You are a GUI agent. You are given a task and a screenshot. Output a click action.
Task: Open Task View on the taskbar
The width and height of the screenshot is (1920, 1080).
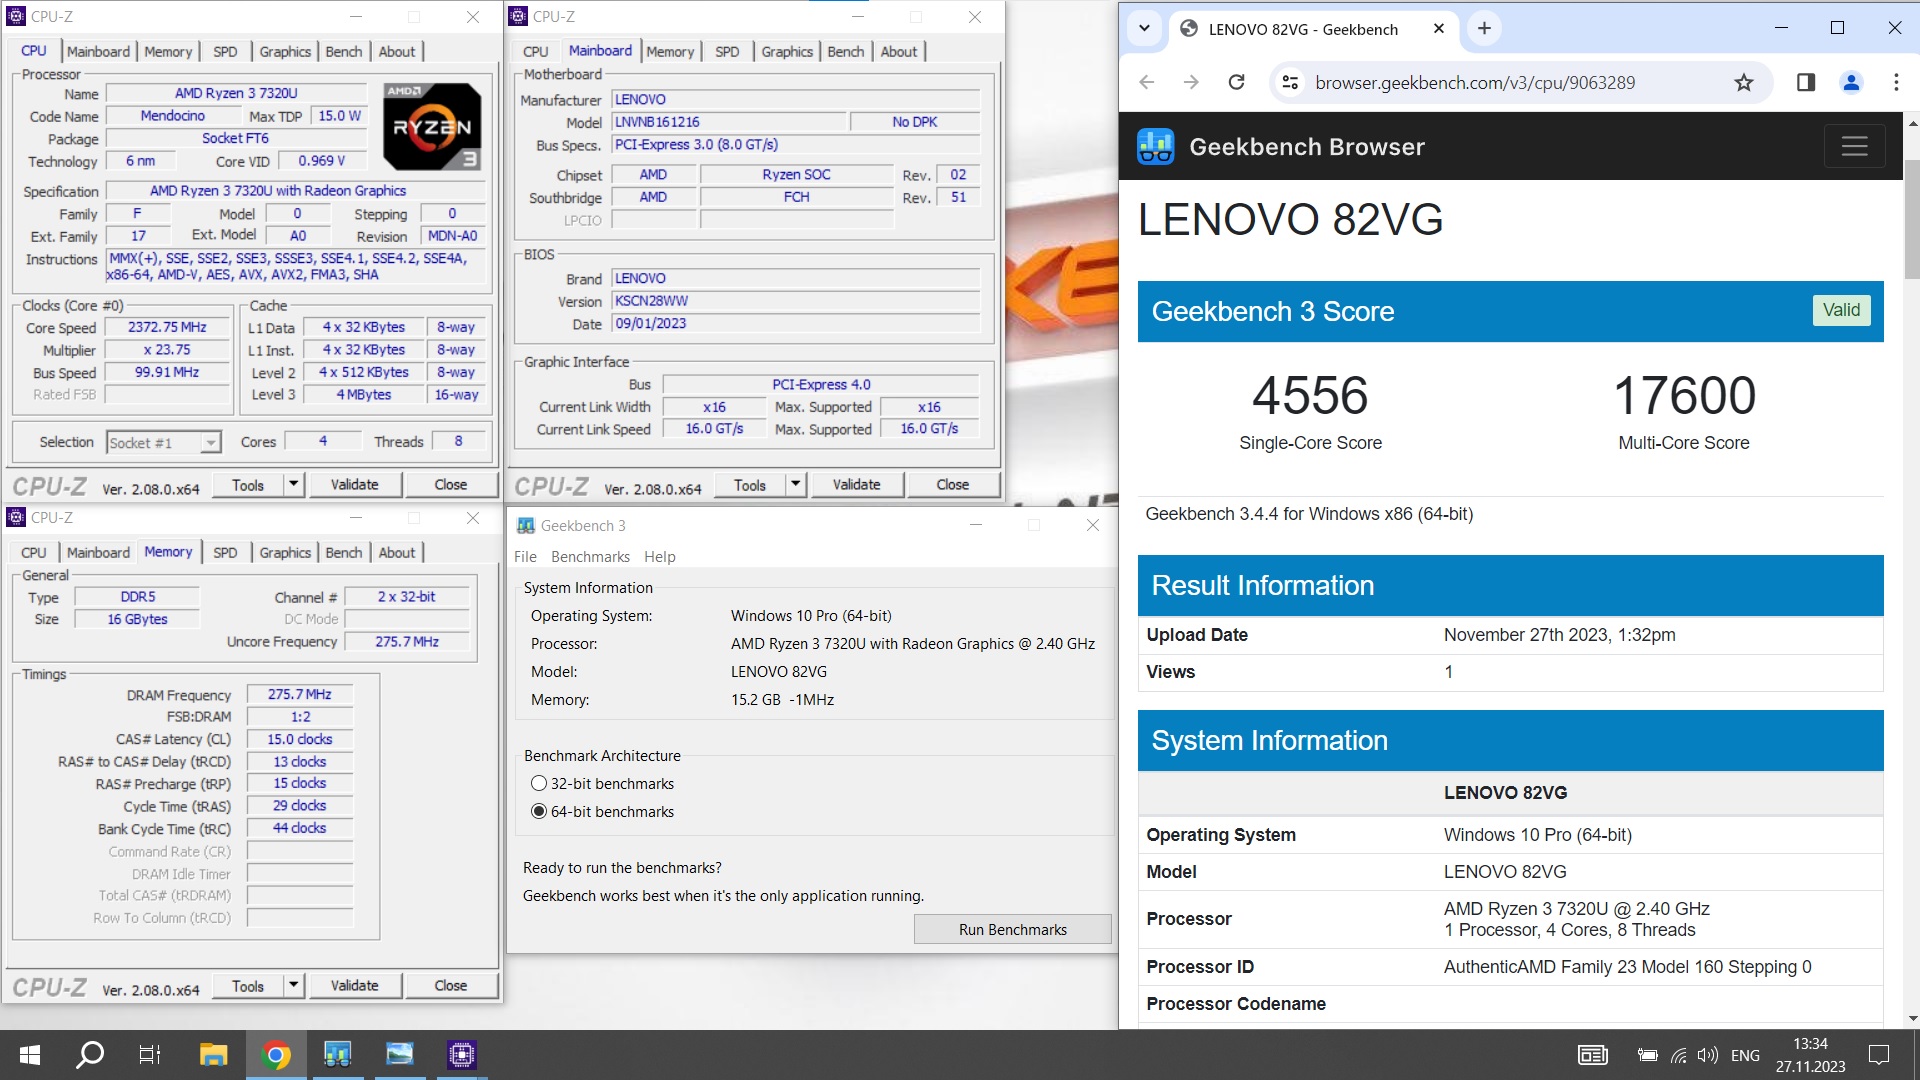click(150, 1055)
